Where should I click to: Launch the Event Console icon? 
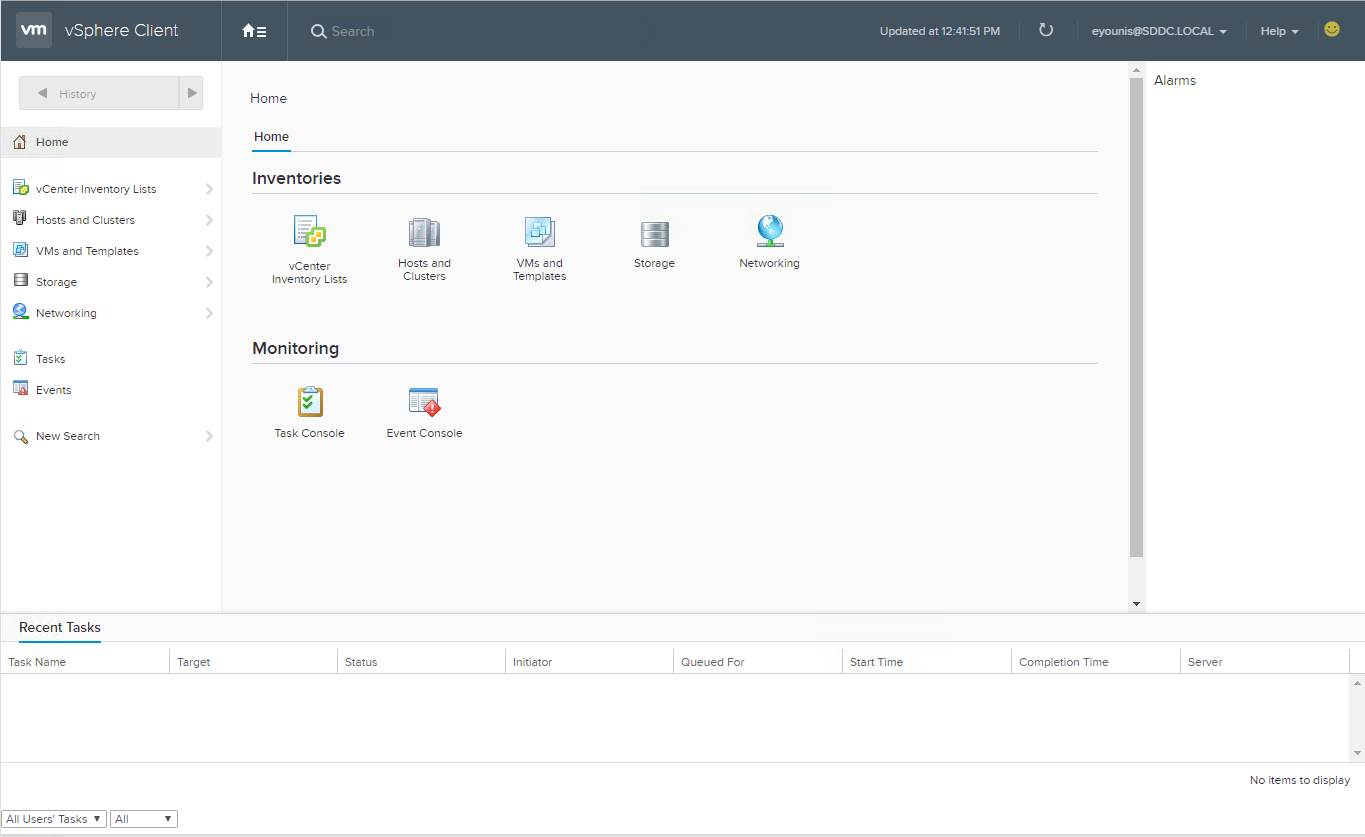(424, 402)
